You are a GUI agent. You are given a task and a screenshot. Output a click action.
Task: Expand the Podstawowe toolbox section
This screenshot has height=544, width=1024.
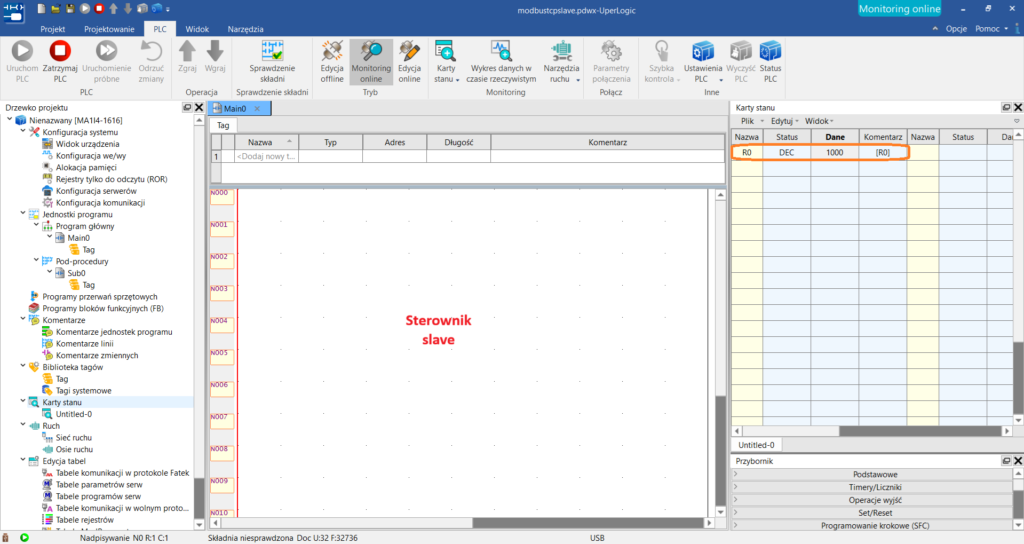874,475
